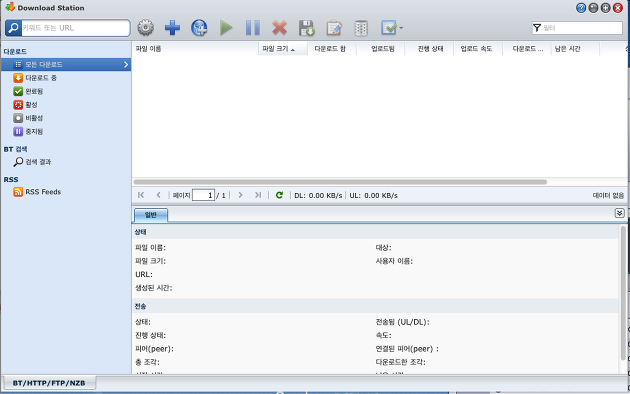Resume downloads with the green play button
The image size is (630, 394).
pyautogui.click(x=226, y=28)
